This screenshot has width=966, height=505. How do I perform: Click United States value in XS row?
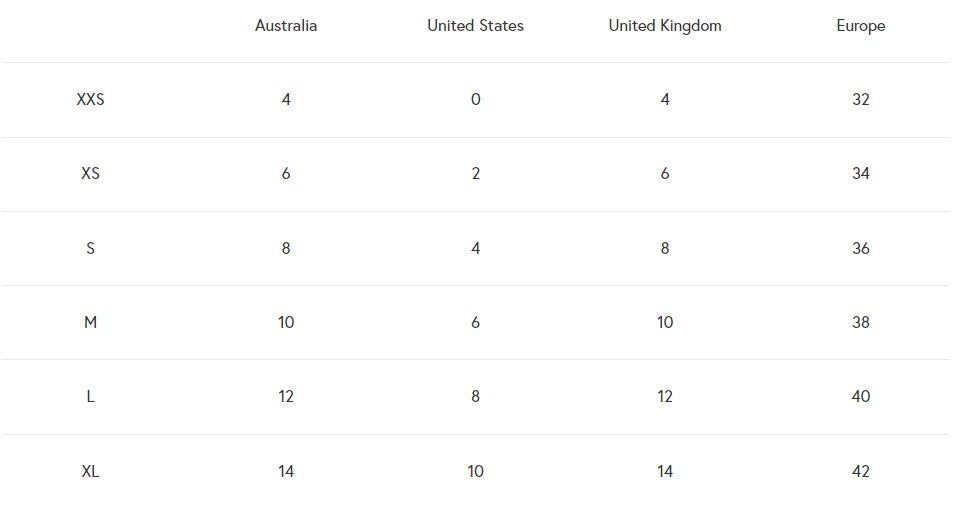(x=476, y=174)
